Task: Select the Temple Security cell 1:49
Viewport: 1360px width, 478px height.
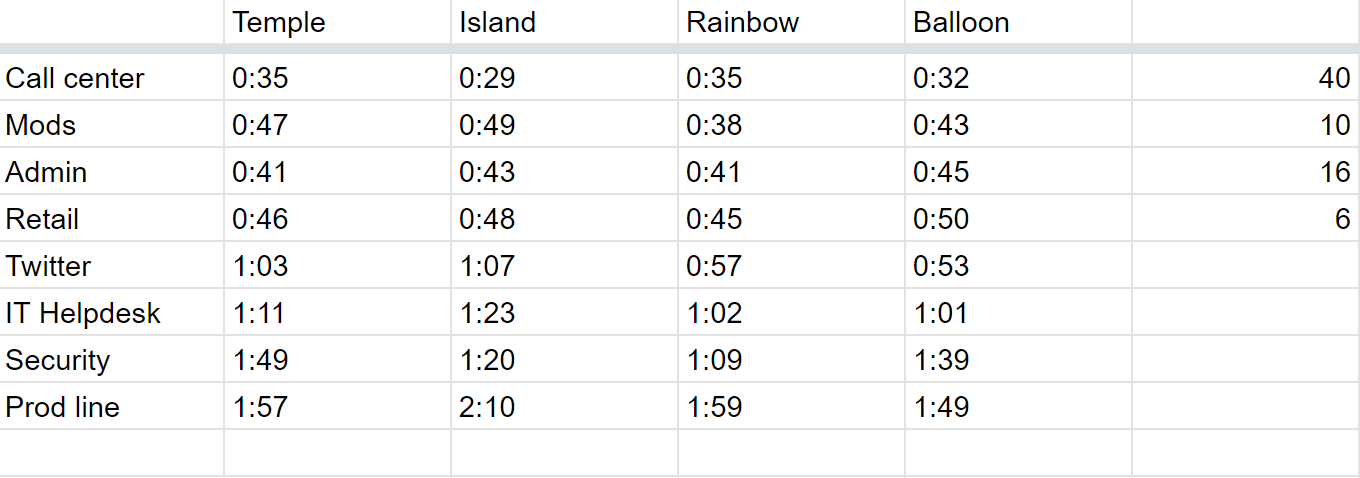Action: point(337,360)
